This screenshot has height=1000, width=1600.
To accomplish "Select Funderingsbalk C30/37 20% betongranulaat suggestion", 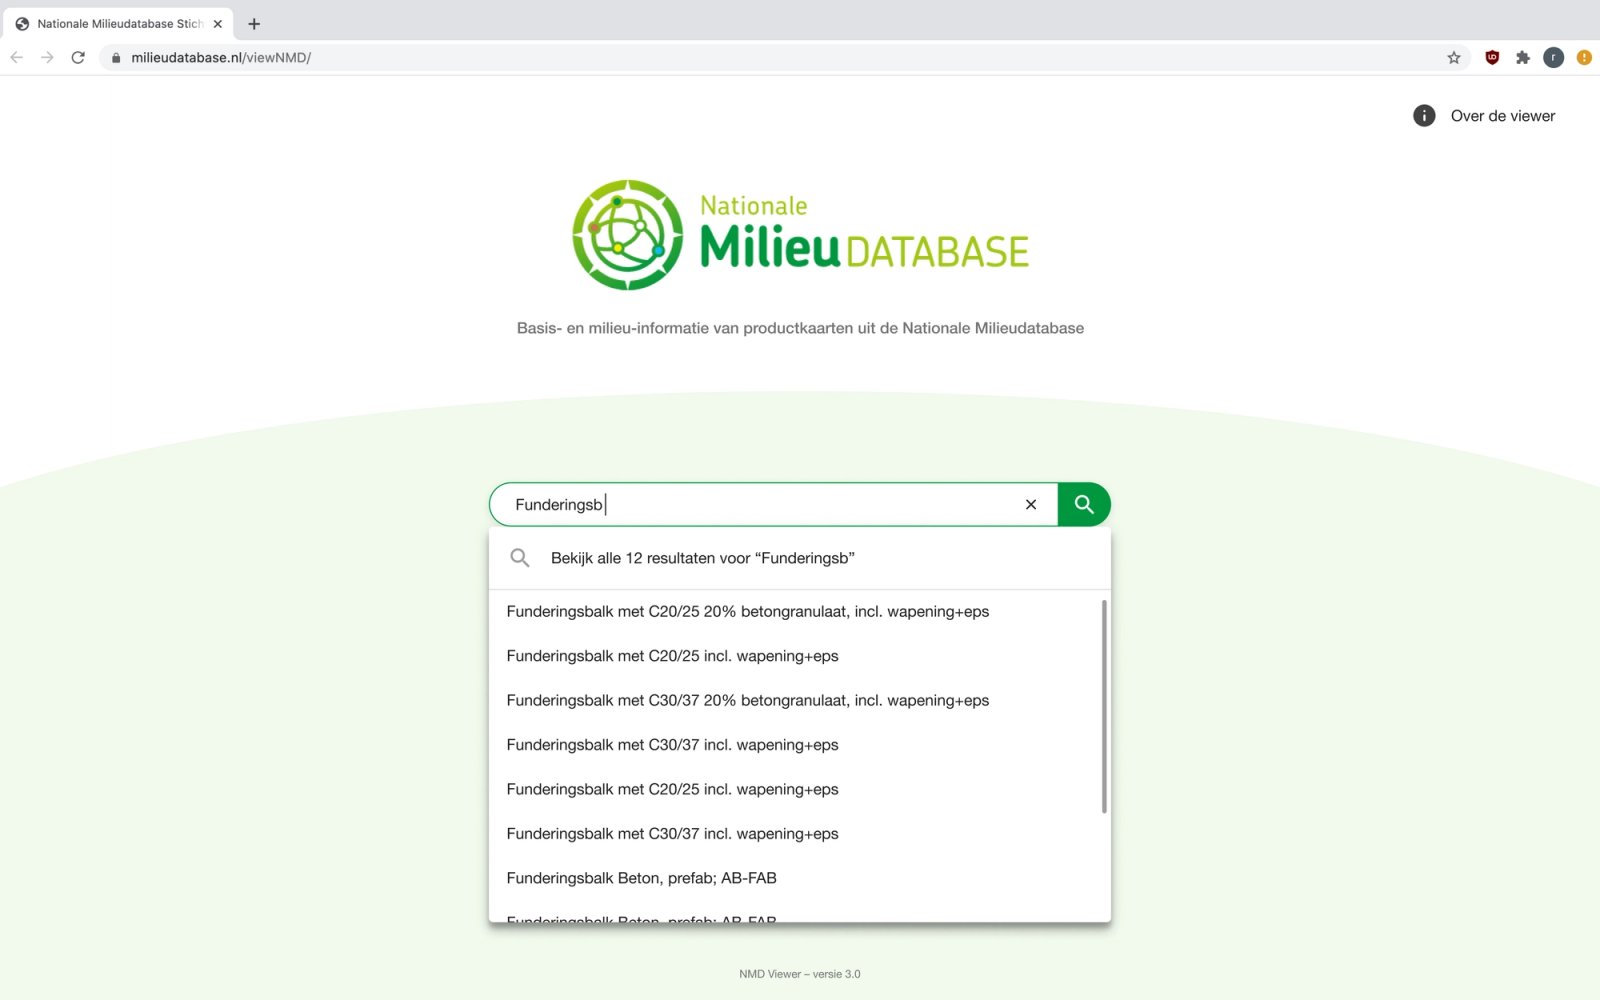I will click(x=795, y=700).
